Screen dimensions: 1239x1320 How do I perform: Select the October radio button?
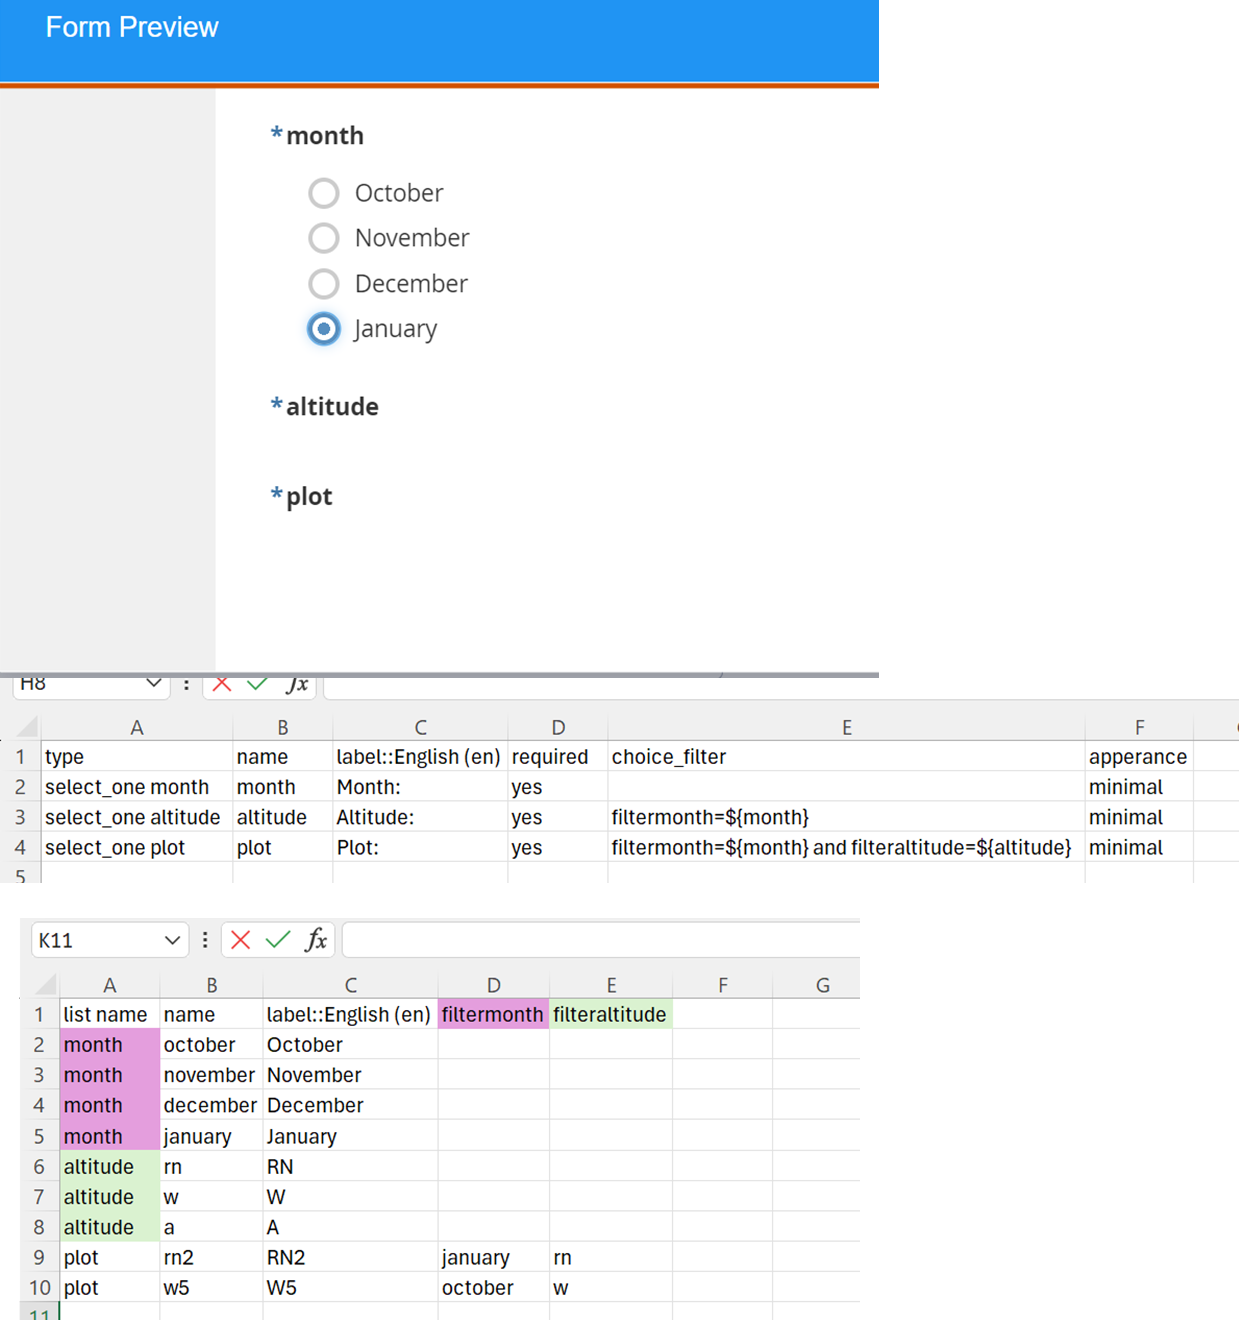pyautogui.click(x=324, y=193)
